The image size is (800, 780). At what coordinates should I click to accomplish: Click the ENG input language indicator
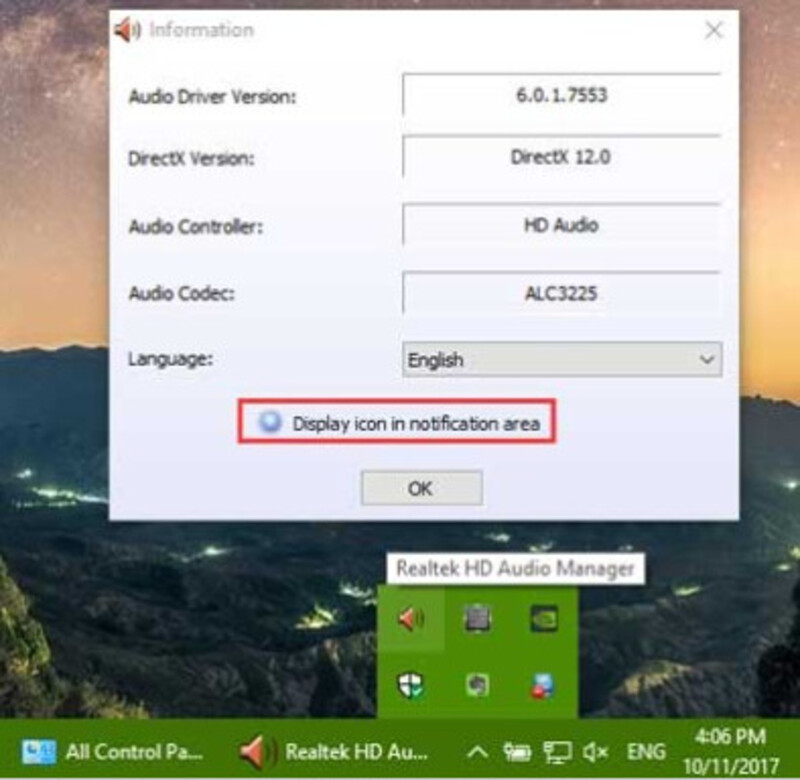pyautogui.click(x=646, y=752)
